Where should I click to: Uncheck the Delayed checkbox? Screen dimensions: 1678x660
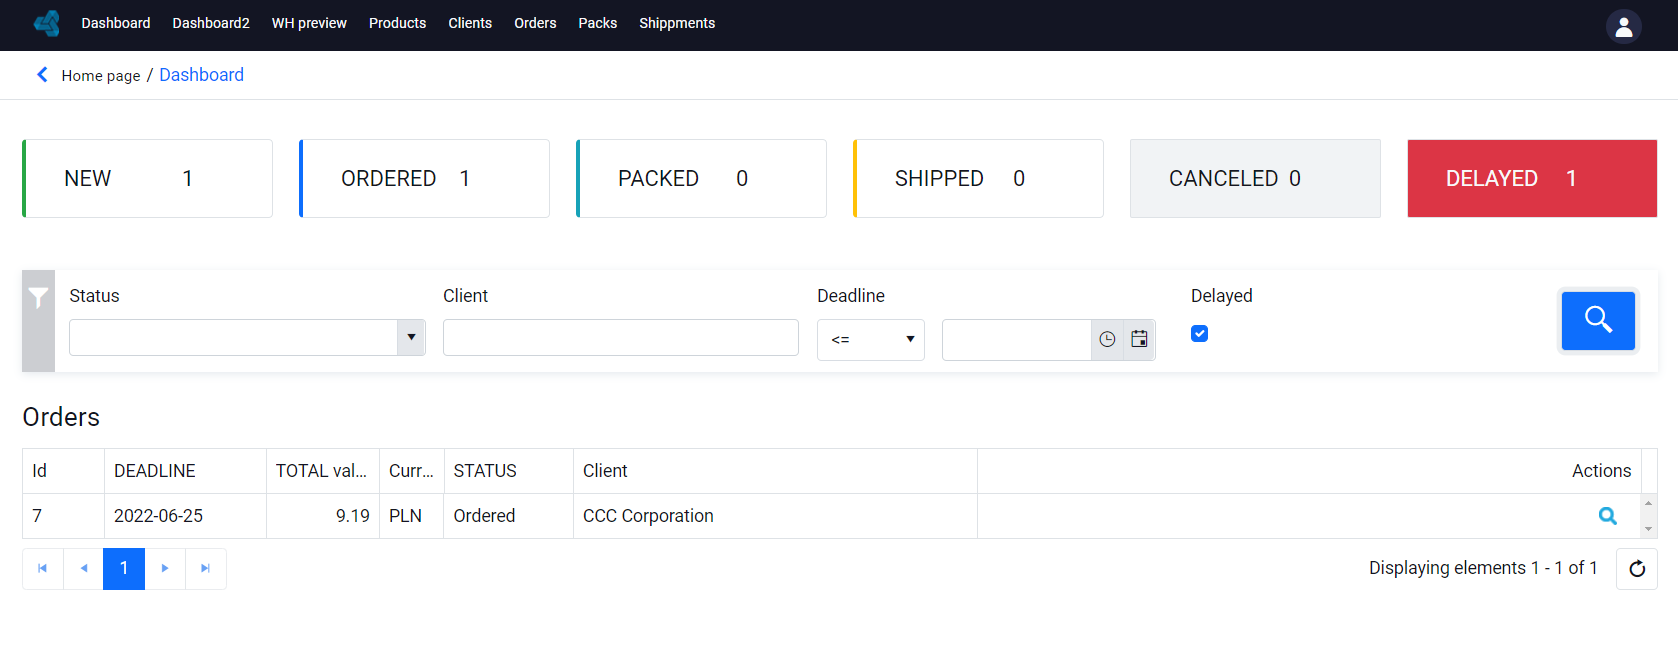pyautogui.click(x=1199, y=334)
